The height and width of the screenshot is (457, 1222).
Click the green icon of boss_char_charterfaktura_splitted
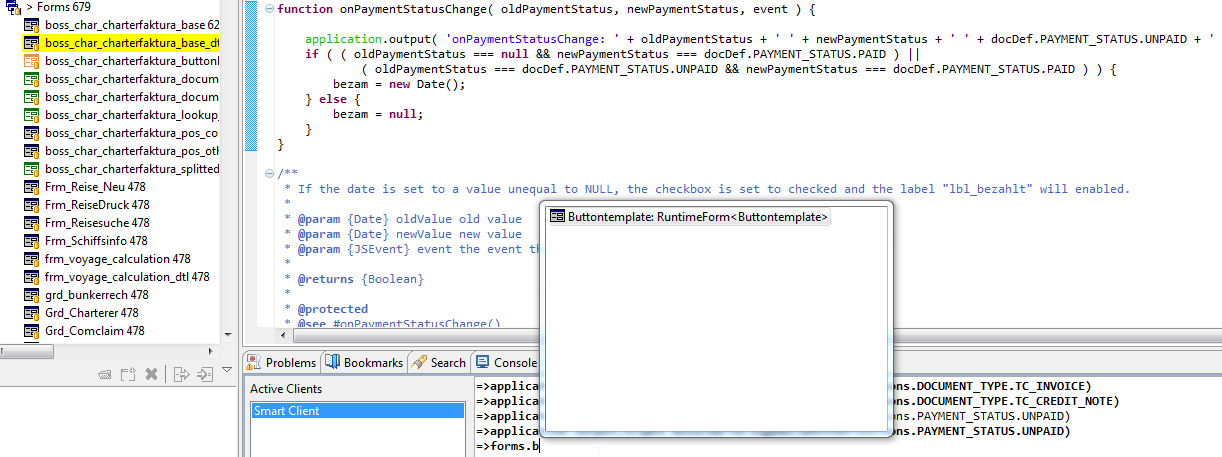[x=31, y=169]
